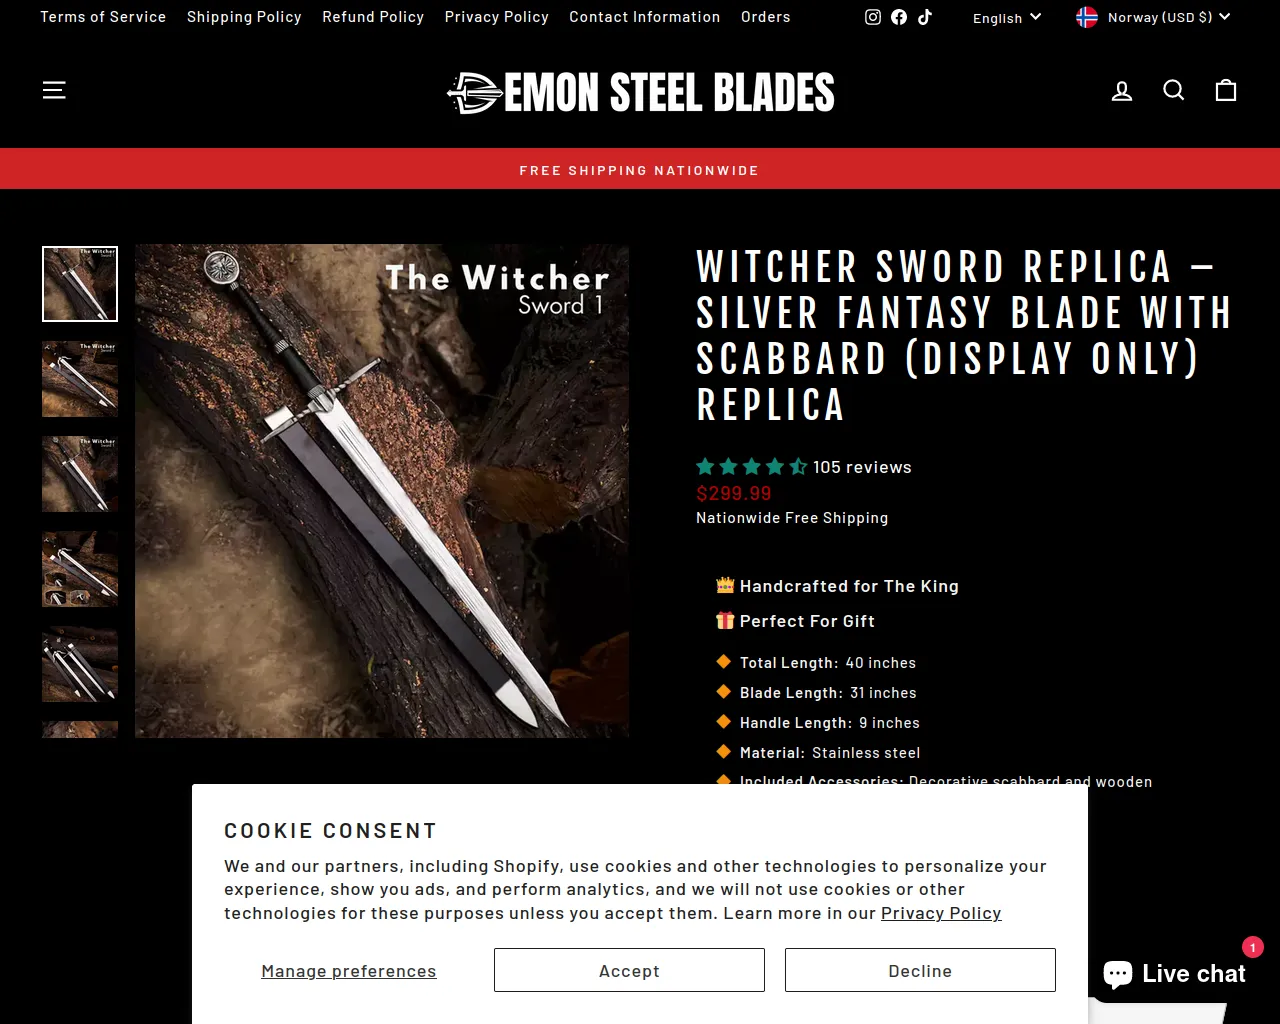Screen dimensions: 1280x1024
Task: Open Manage preferences for cookies
Action: [x=349, y=971]
